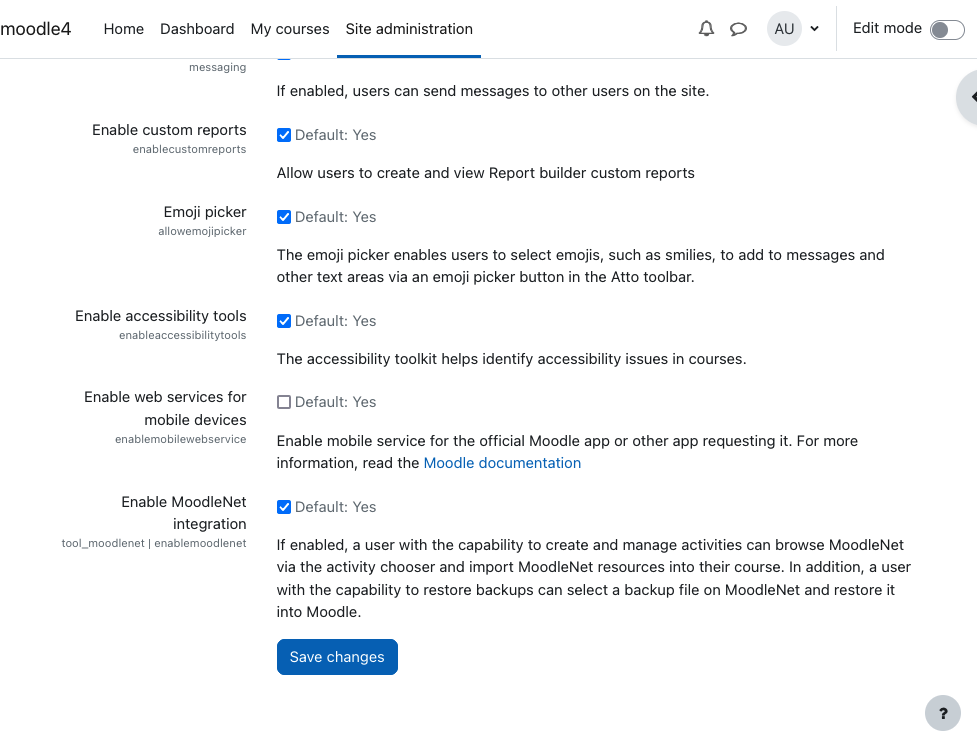Go to the Home menu item

123,29
